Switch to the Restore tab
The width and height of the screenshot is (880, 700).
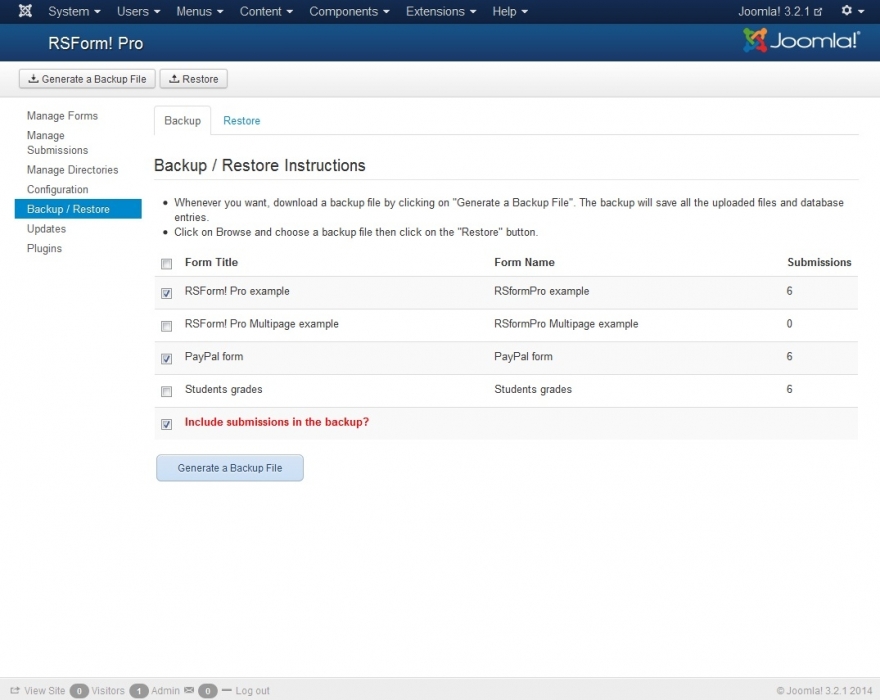pos(241,120)
